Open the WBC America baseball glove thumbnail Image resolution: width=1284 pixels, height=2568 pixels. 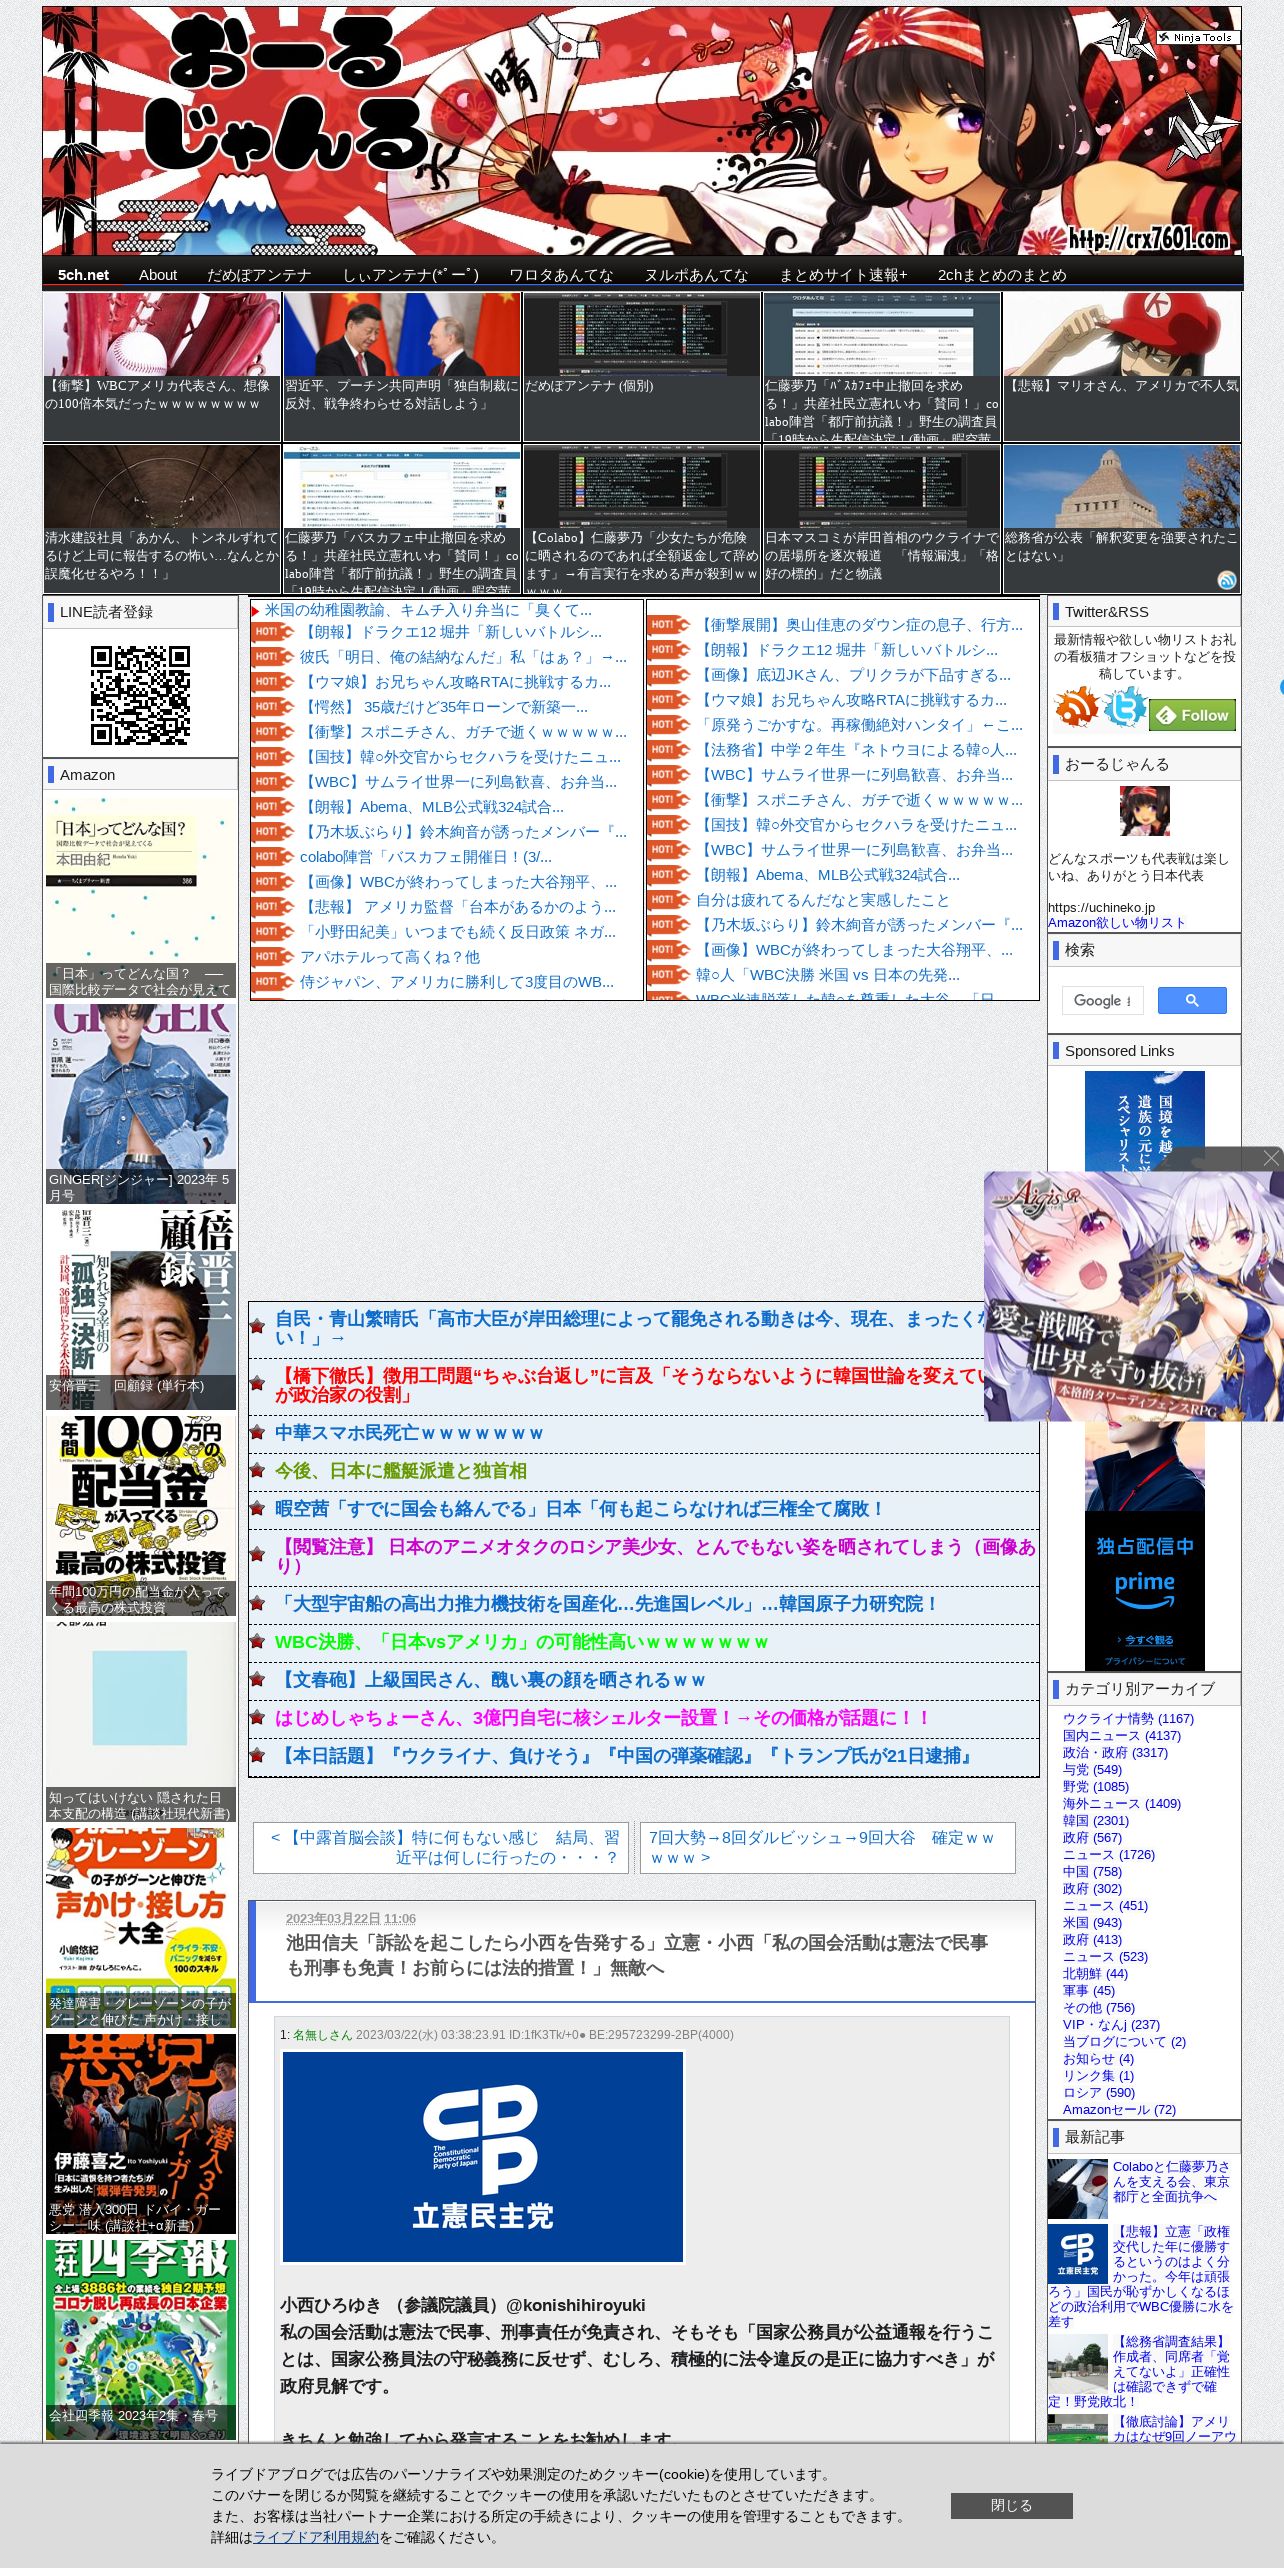162,366
